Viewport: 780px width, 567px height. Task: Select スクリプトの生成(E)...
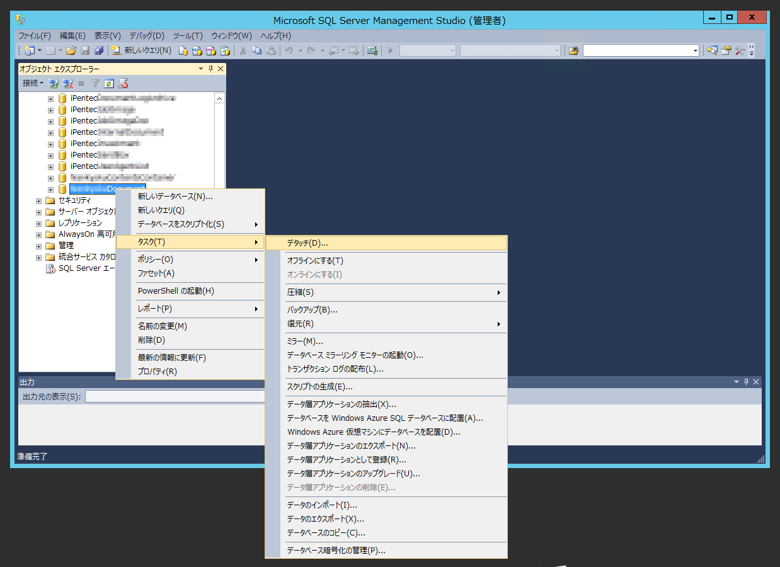387,386
